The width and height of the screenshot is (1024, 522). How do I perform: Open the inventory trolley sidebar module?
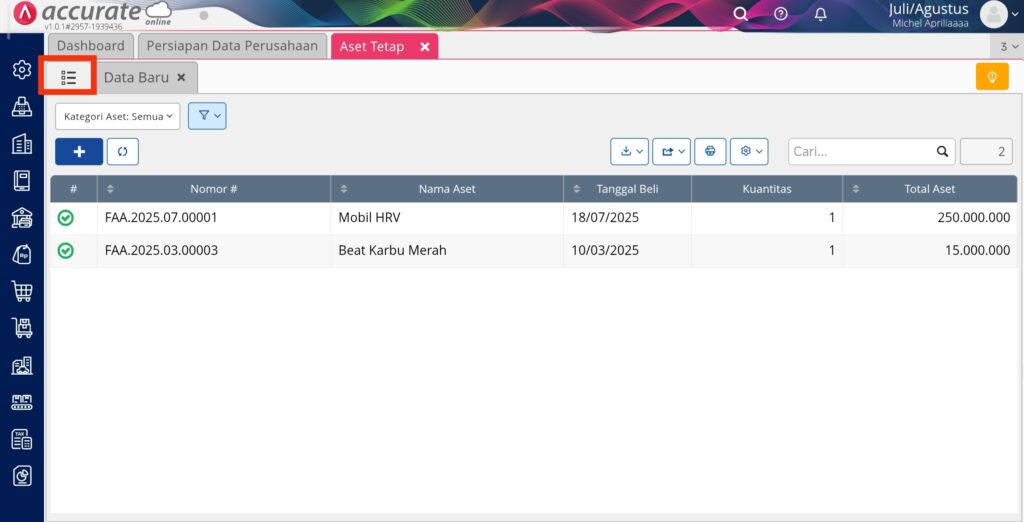(x=22, y=328)
